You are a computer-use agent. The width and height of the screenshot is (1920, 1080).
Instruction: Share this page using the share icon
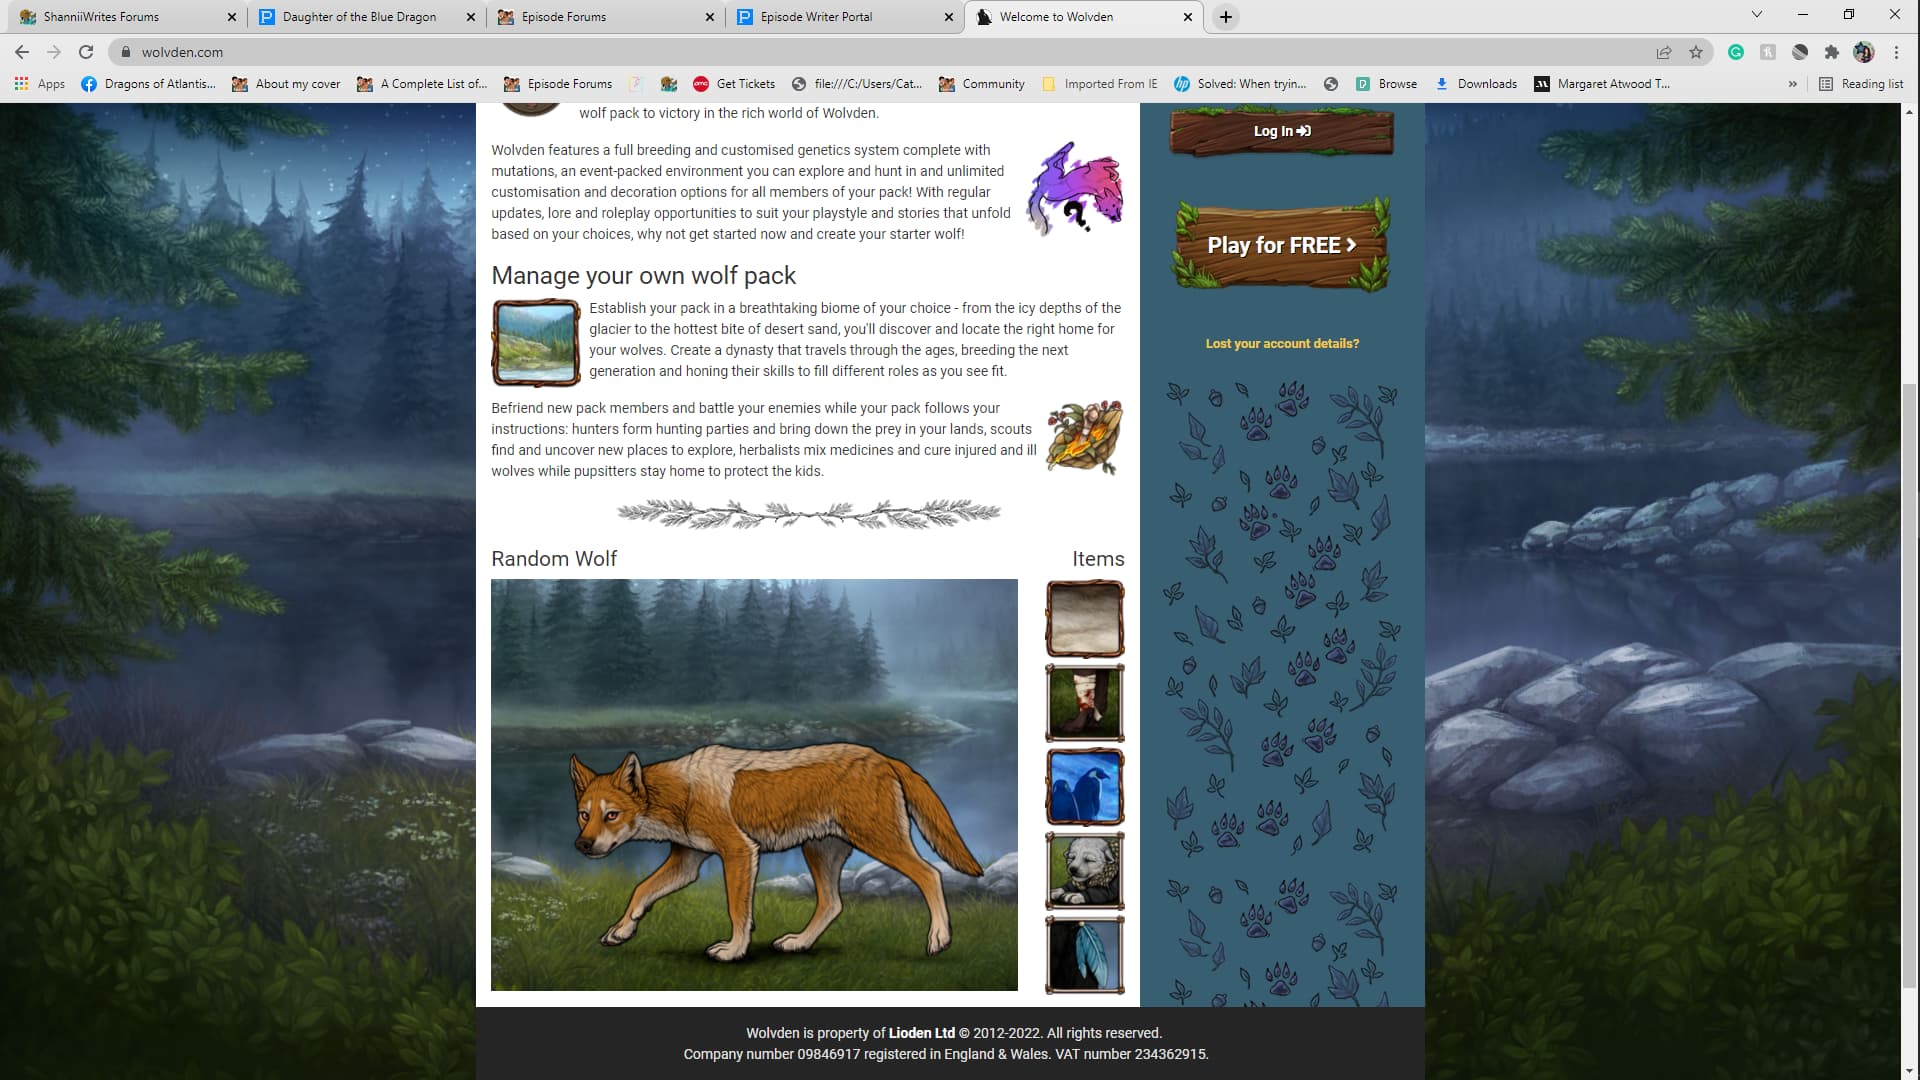point(1664,52)
